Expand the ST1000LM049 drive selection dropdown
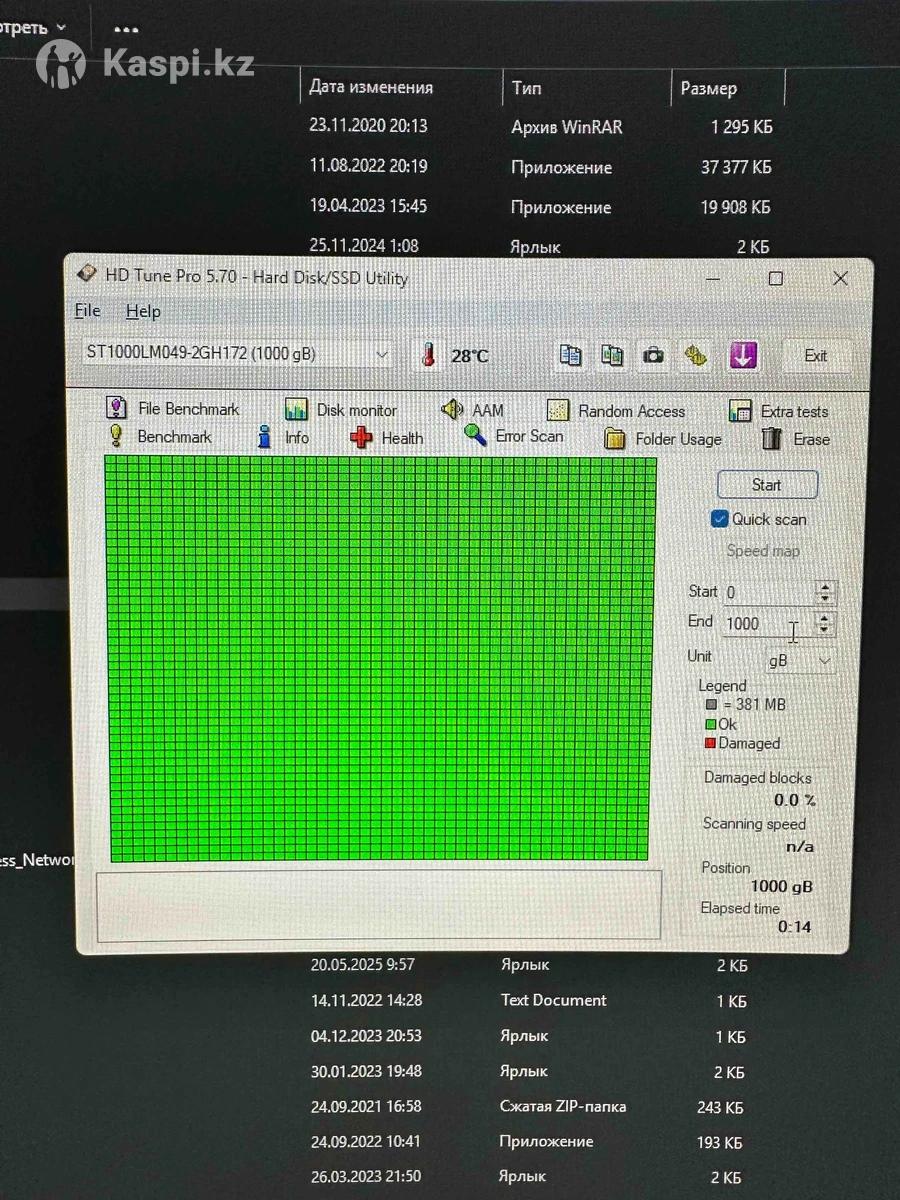 tap(381, 354)
